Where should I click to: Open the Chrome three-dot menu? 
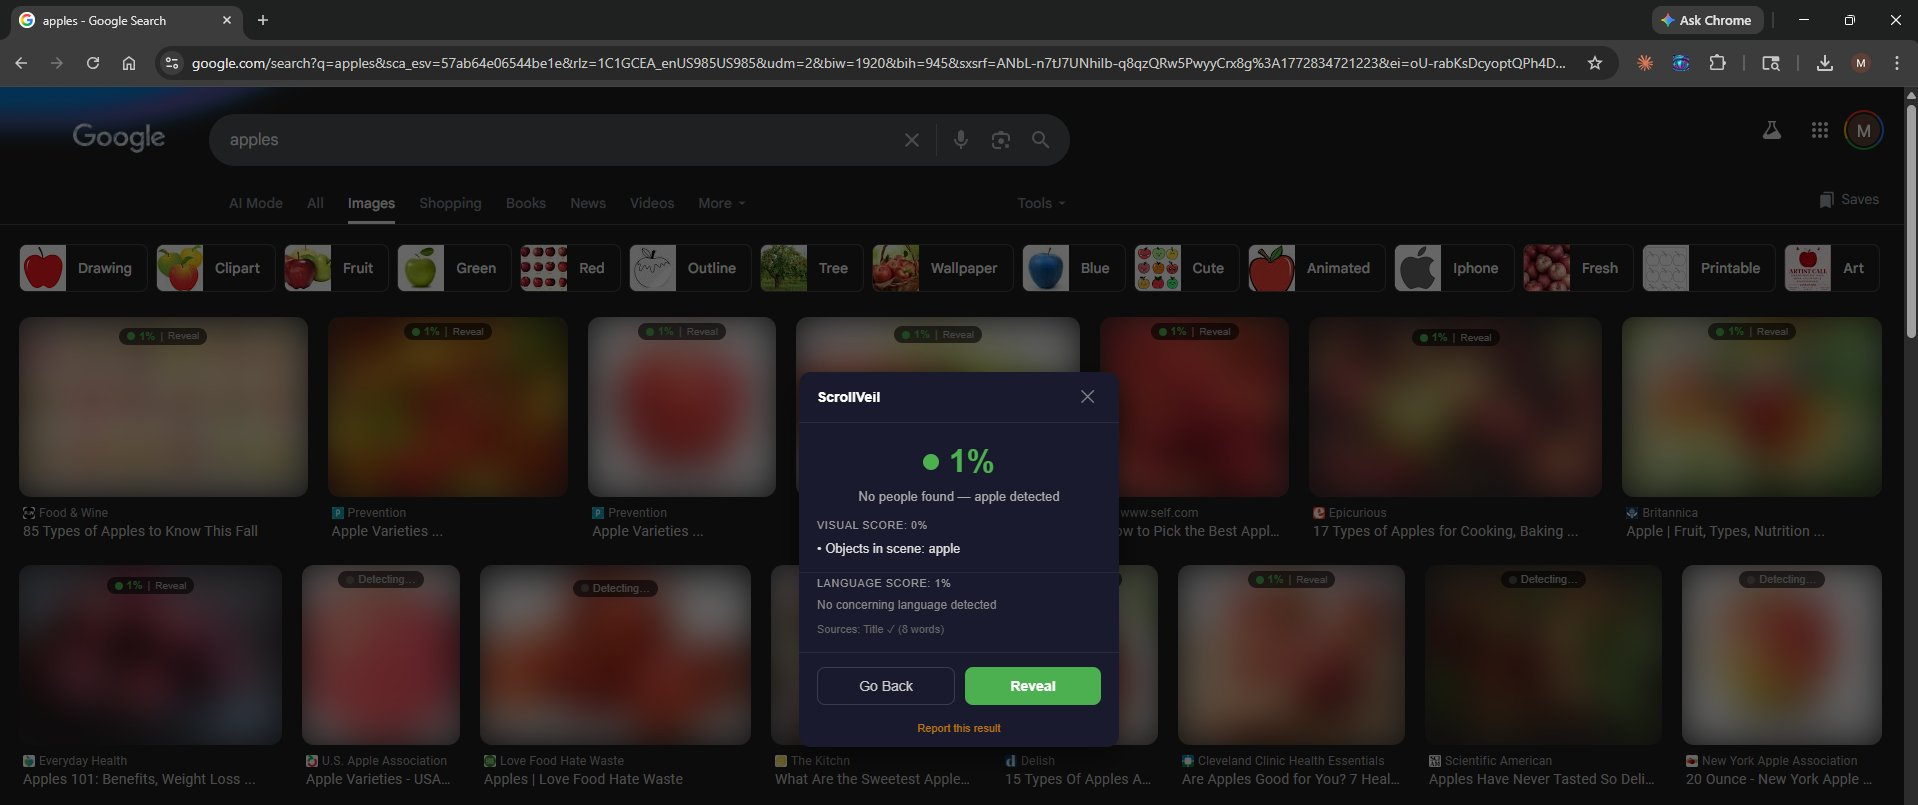[1896, 63]
